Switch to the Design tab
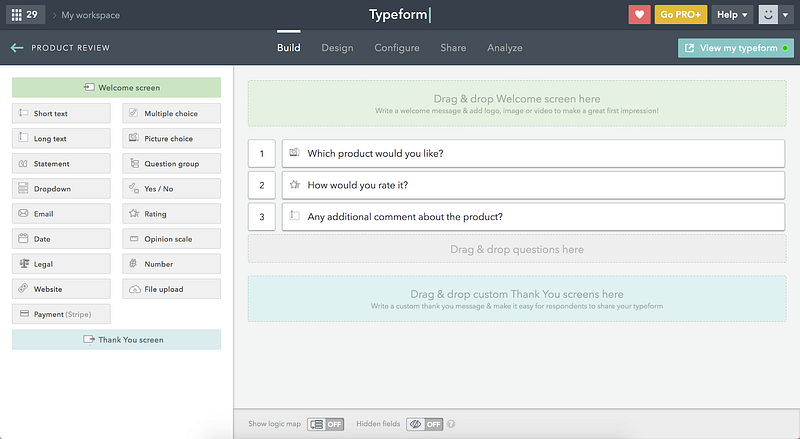This screenshot has width=800, height=439. 337,47
